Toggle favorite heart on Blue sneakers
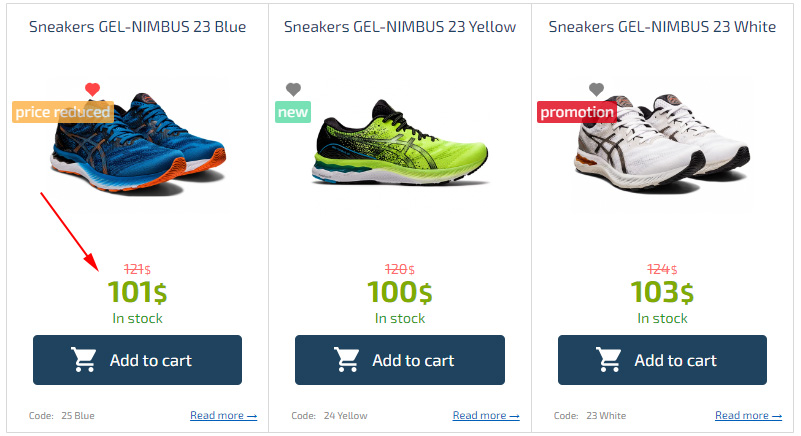The width and height of the screenshot is (801, 436). (x=93, y=90)
